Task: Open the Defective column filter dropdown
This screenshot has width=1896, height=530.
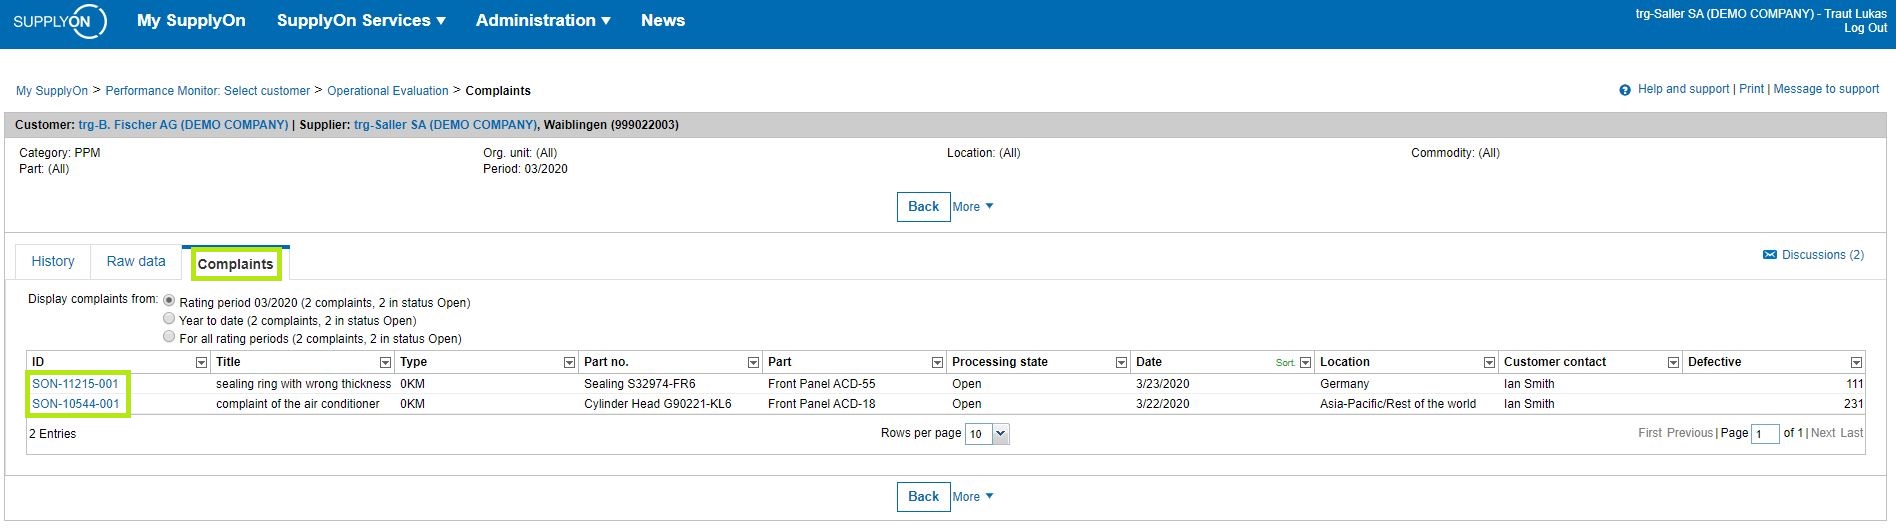Action: point(1856,362)
